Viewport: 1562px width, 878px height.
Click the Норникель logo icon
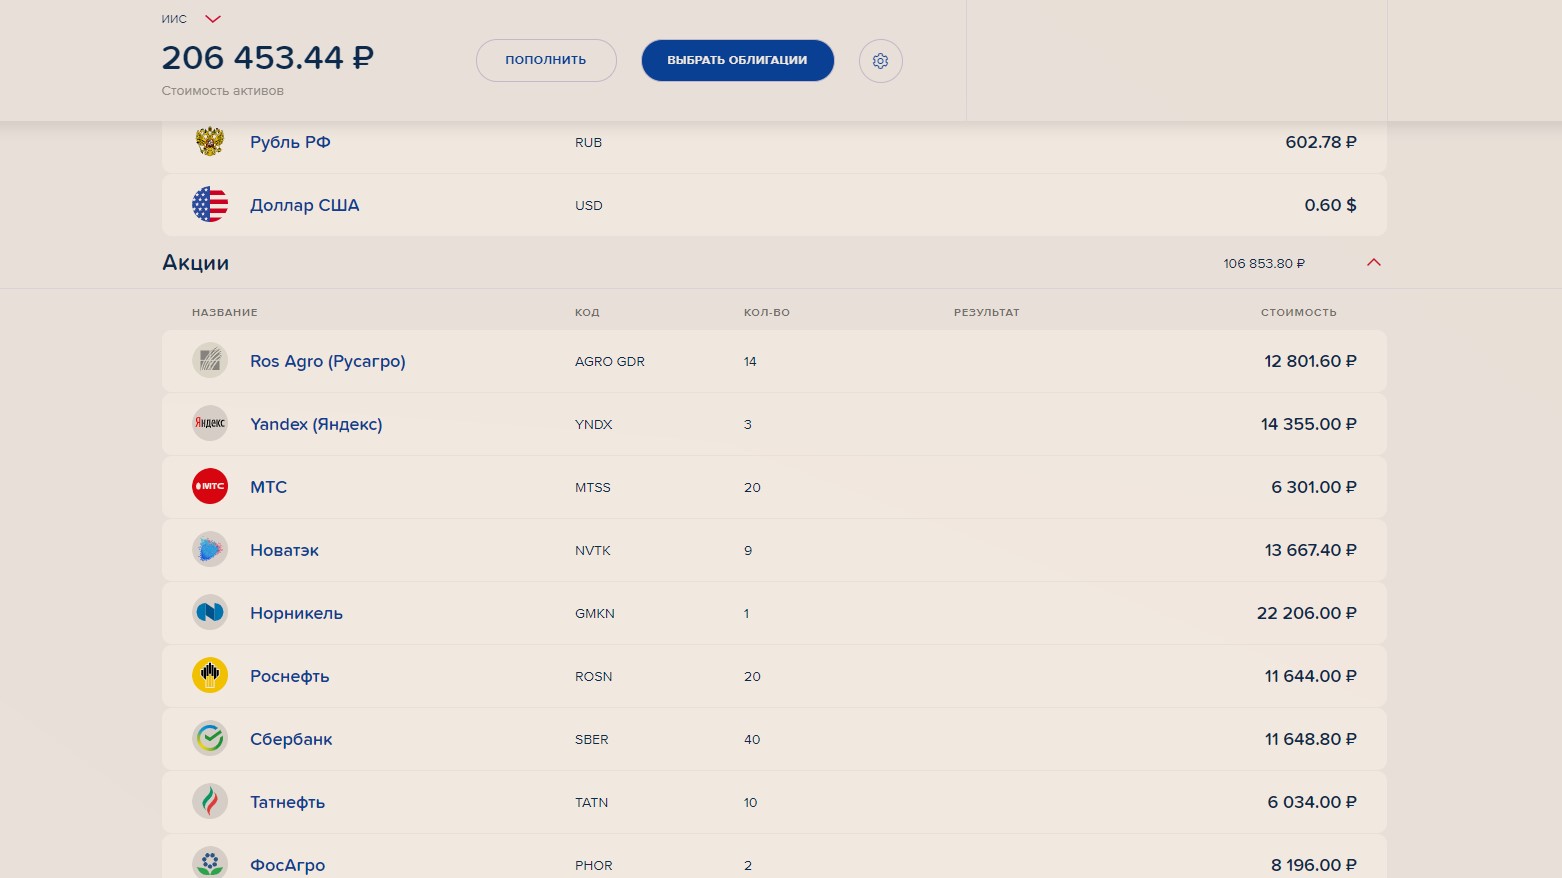tap(210, 612)
